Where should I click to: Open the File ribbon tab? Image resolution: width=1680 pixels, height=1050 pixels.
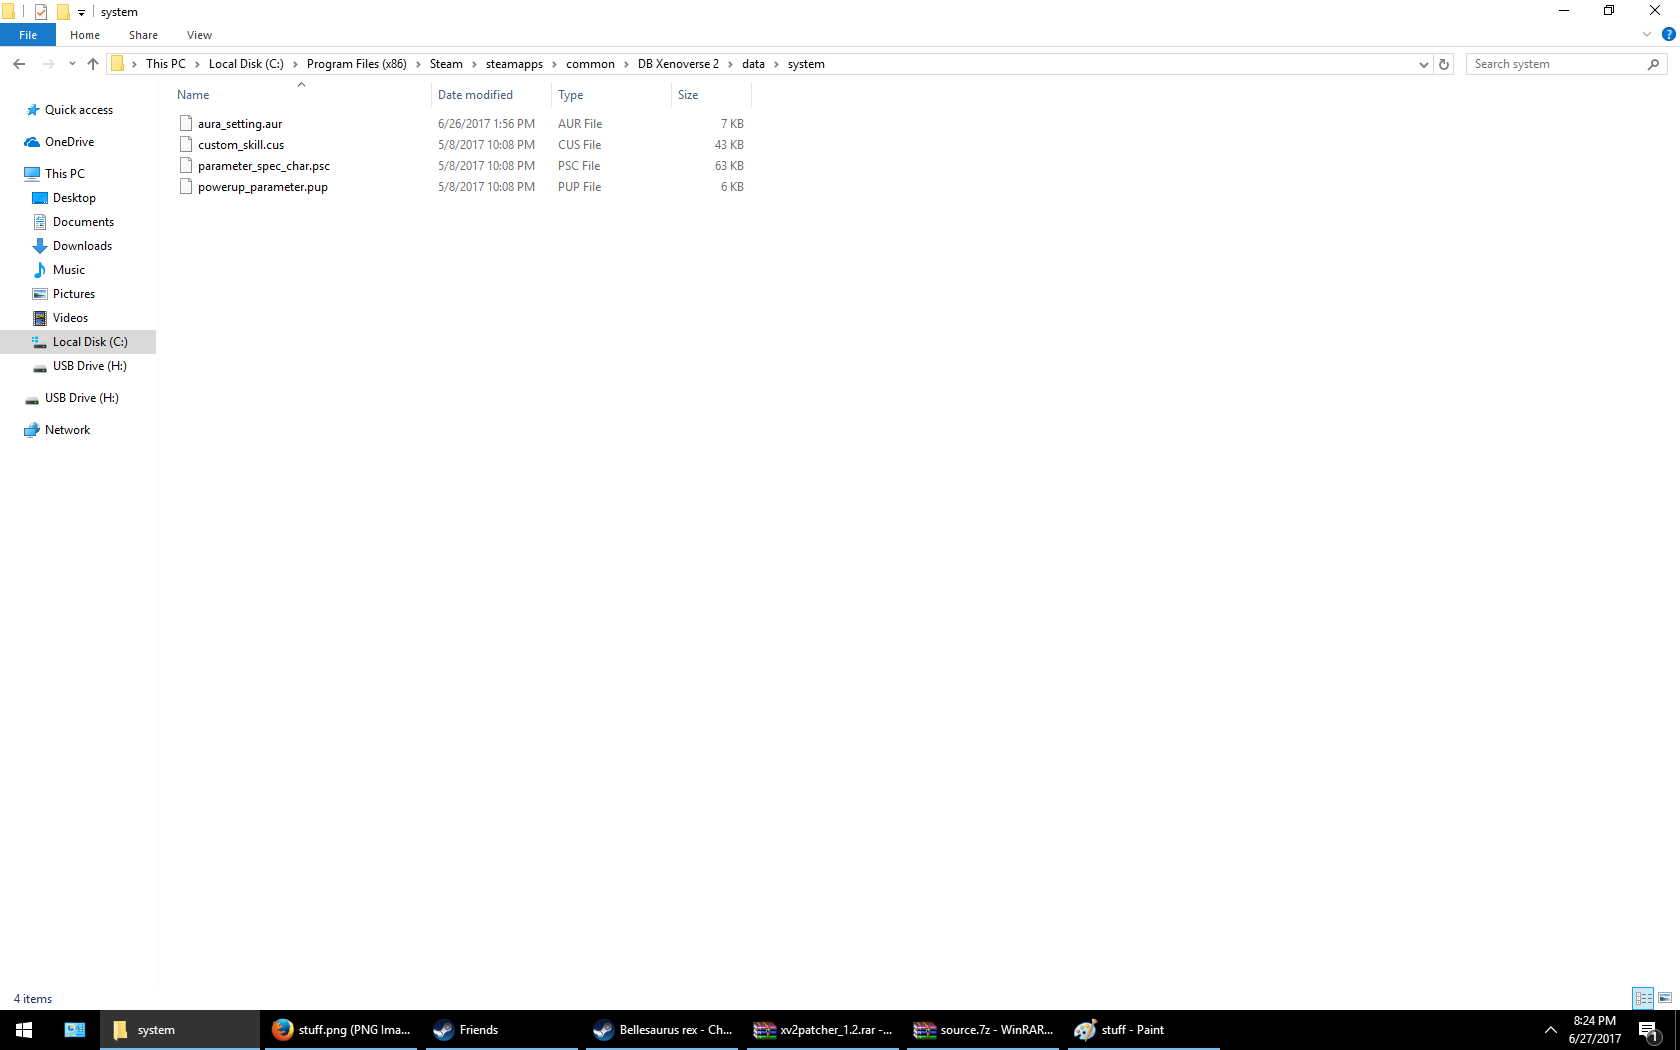pos(28,35)
